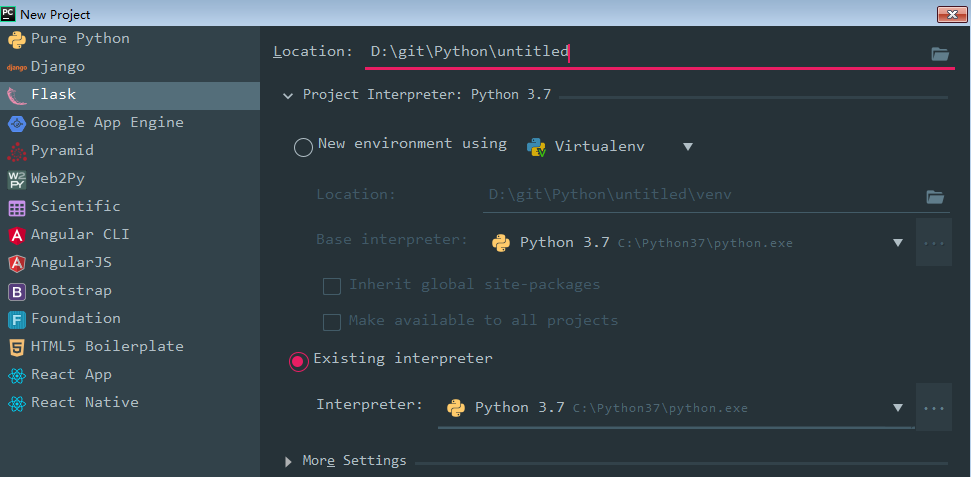Image resolution: width=971 pixels, height=477 pixels.
Task: Select New environment using radio button
Action: click(303, 147)
